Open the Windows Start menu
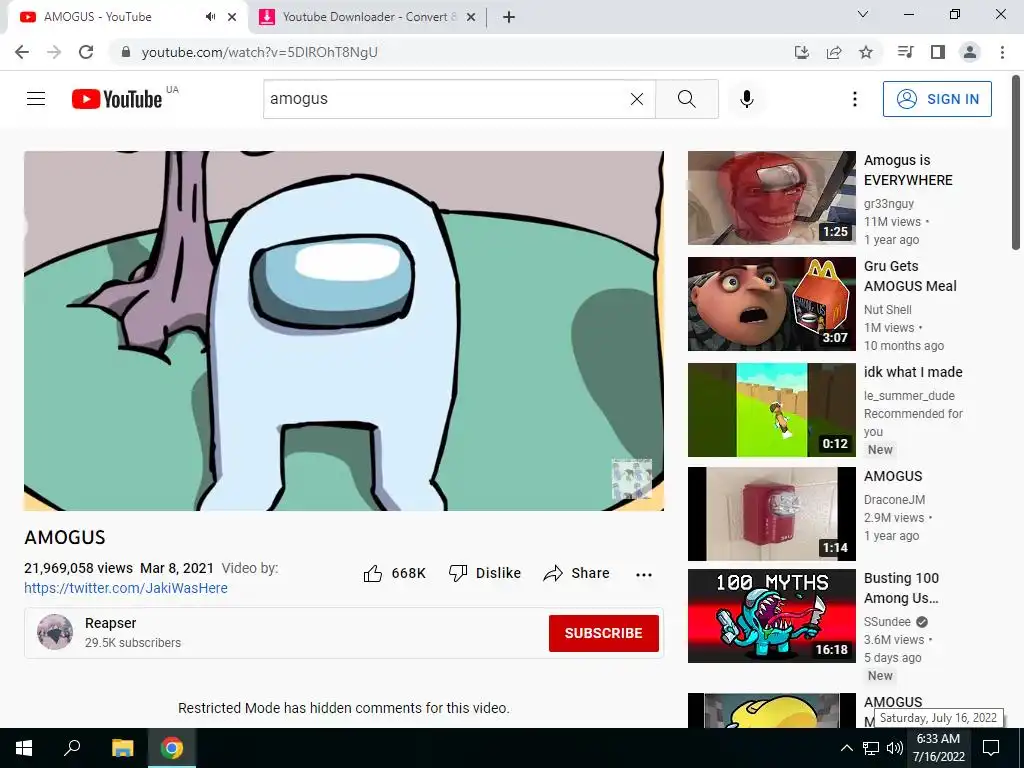The width and height of the screenshot is (1024, 768). [x=24, y=748]
